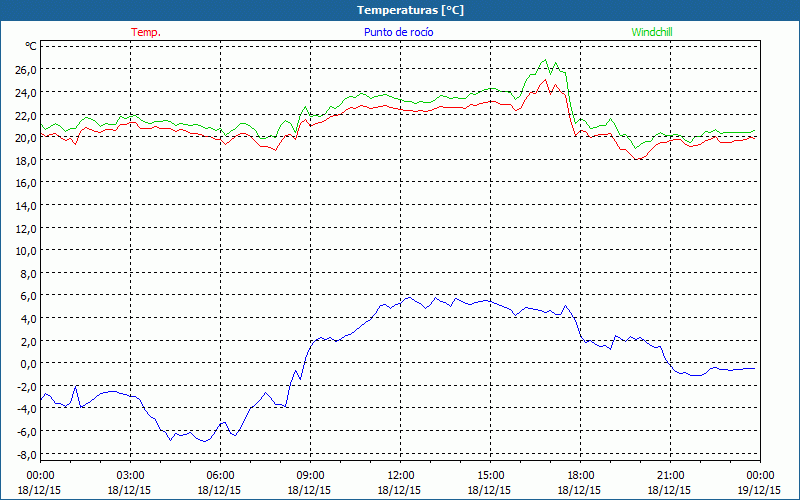
Task: Click the -6,0 y-axis value
Action: (x=27, y=432)
